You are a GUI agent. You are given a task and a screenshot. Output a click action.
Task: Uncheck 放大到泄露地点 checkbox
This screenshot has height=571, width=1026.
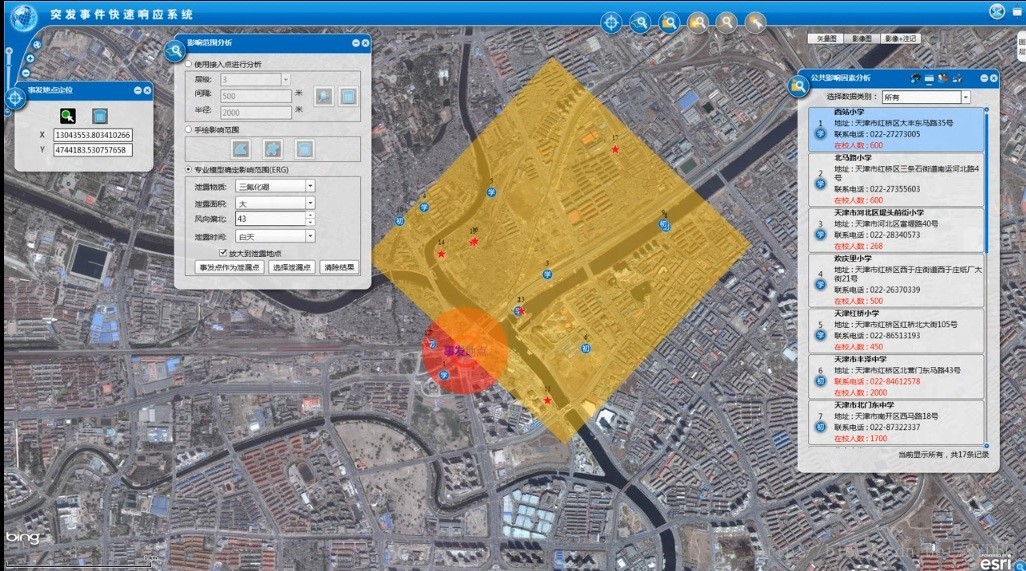(x=222, y=254)
